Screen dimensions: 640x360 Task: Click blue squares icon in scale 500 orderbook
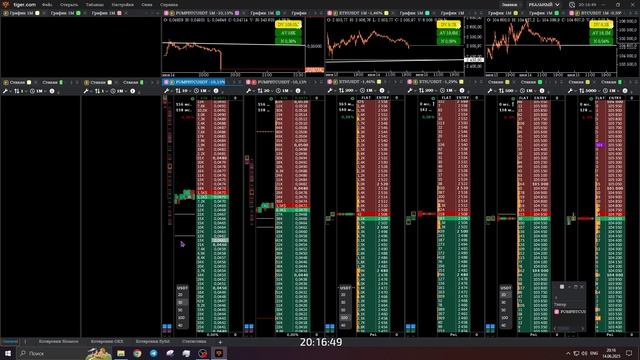[491, 327]
